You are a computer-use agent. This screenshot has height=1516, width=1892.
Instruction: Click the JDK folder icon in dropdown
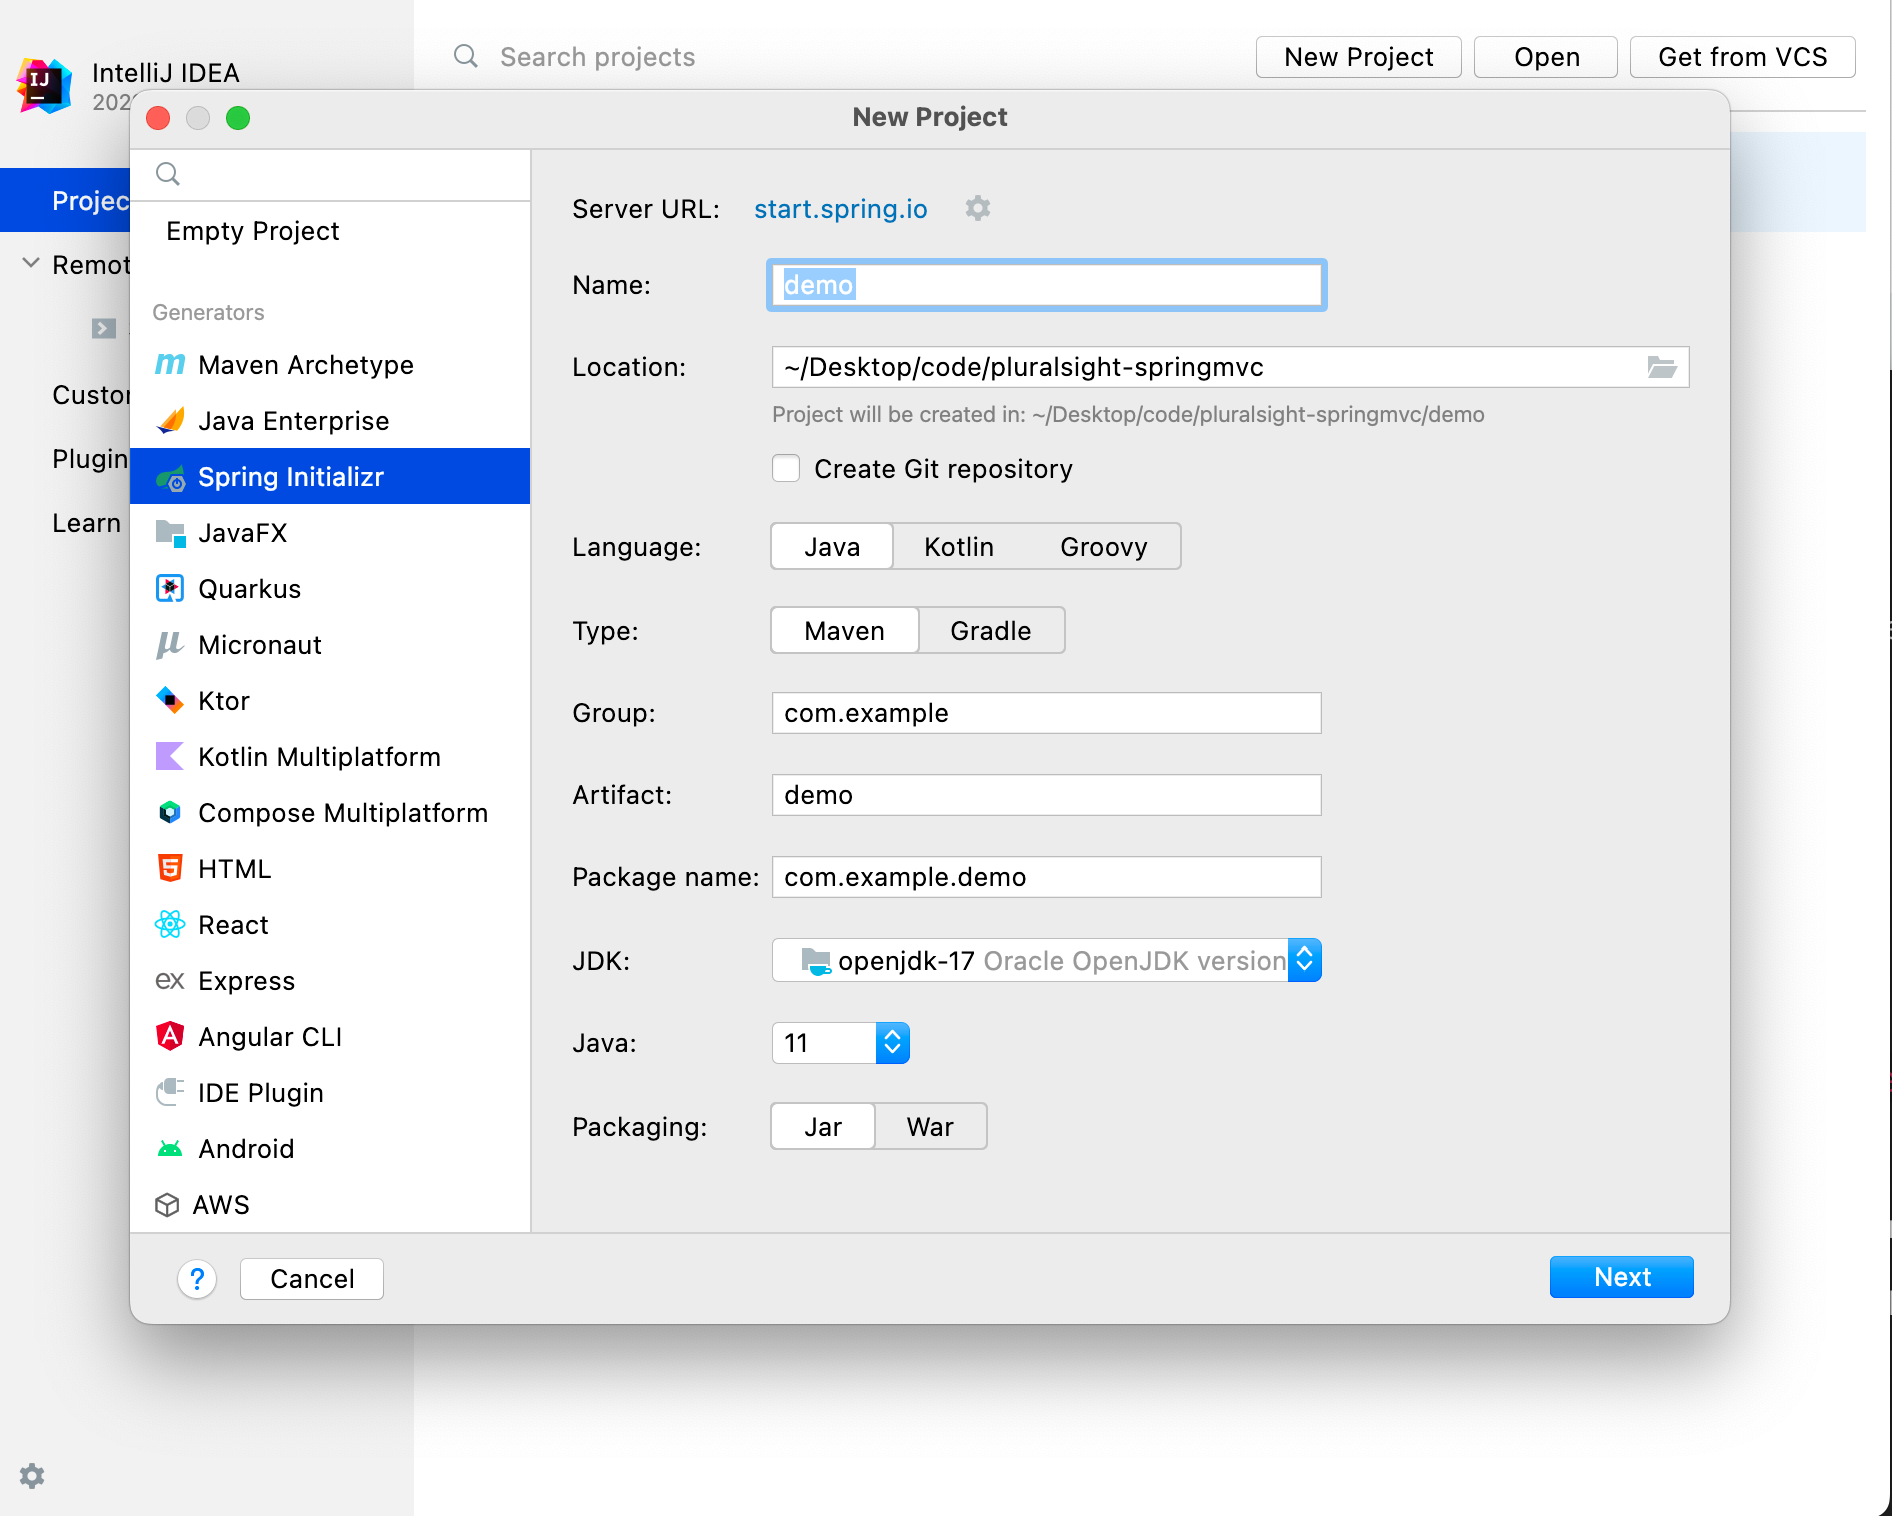[x=816, y=961]
